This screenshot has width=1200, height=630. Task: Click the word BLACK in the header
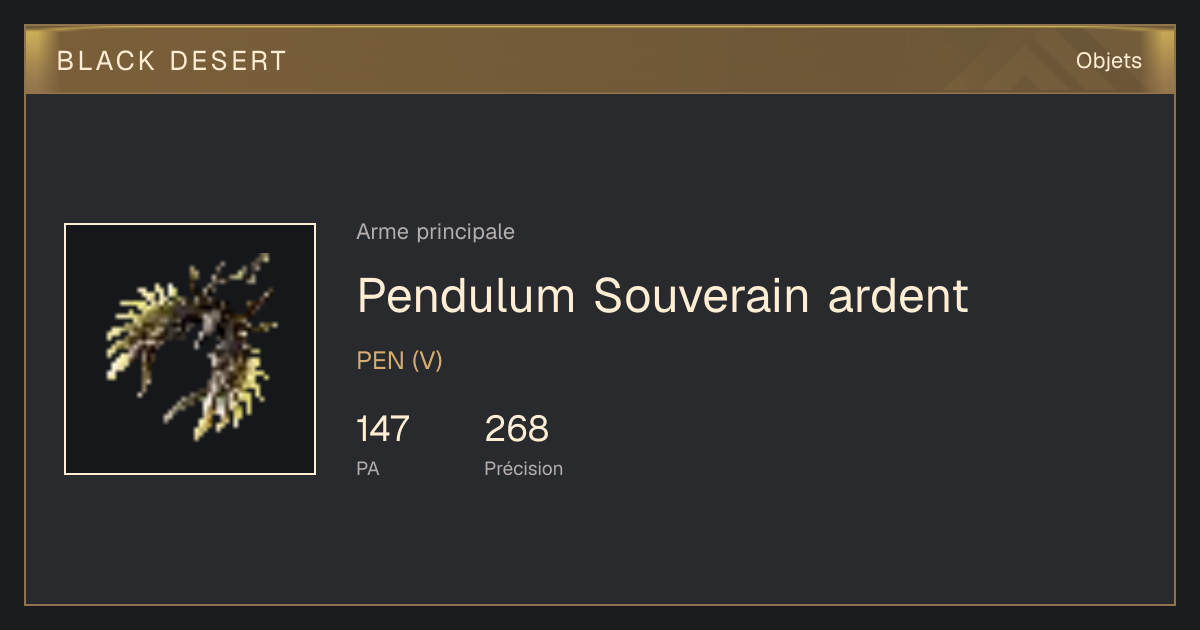(x=106, y=61)
